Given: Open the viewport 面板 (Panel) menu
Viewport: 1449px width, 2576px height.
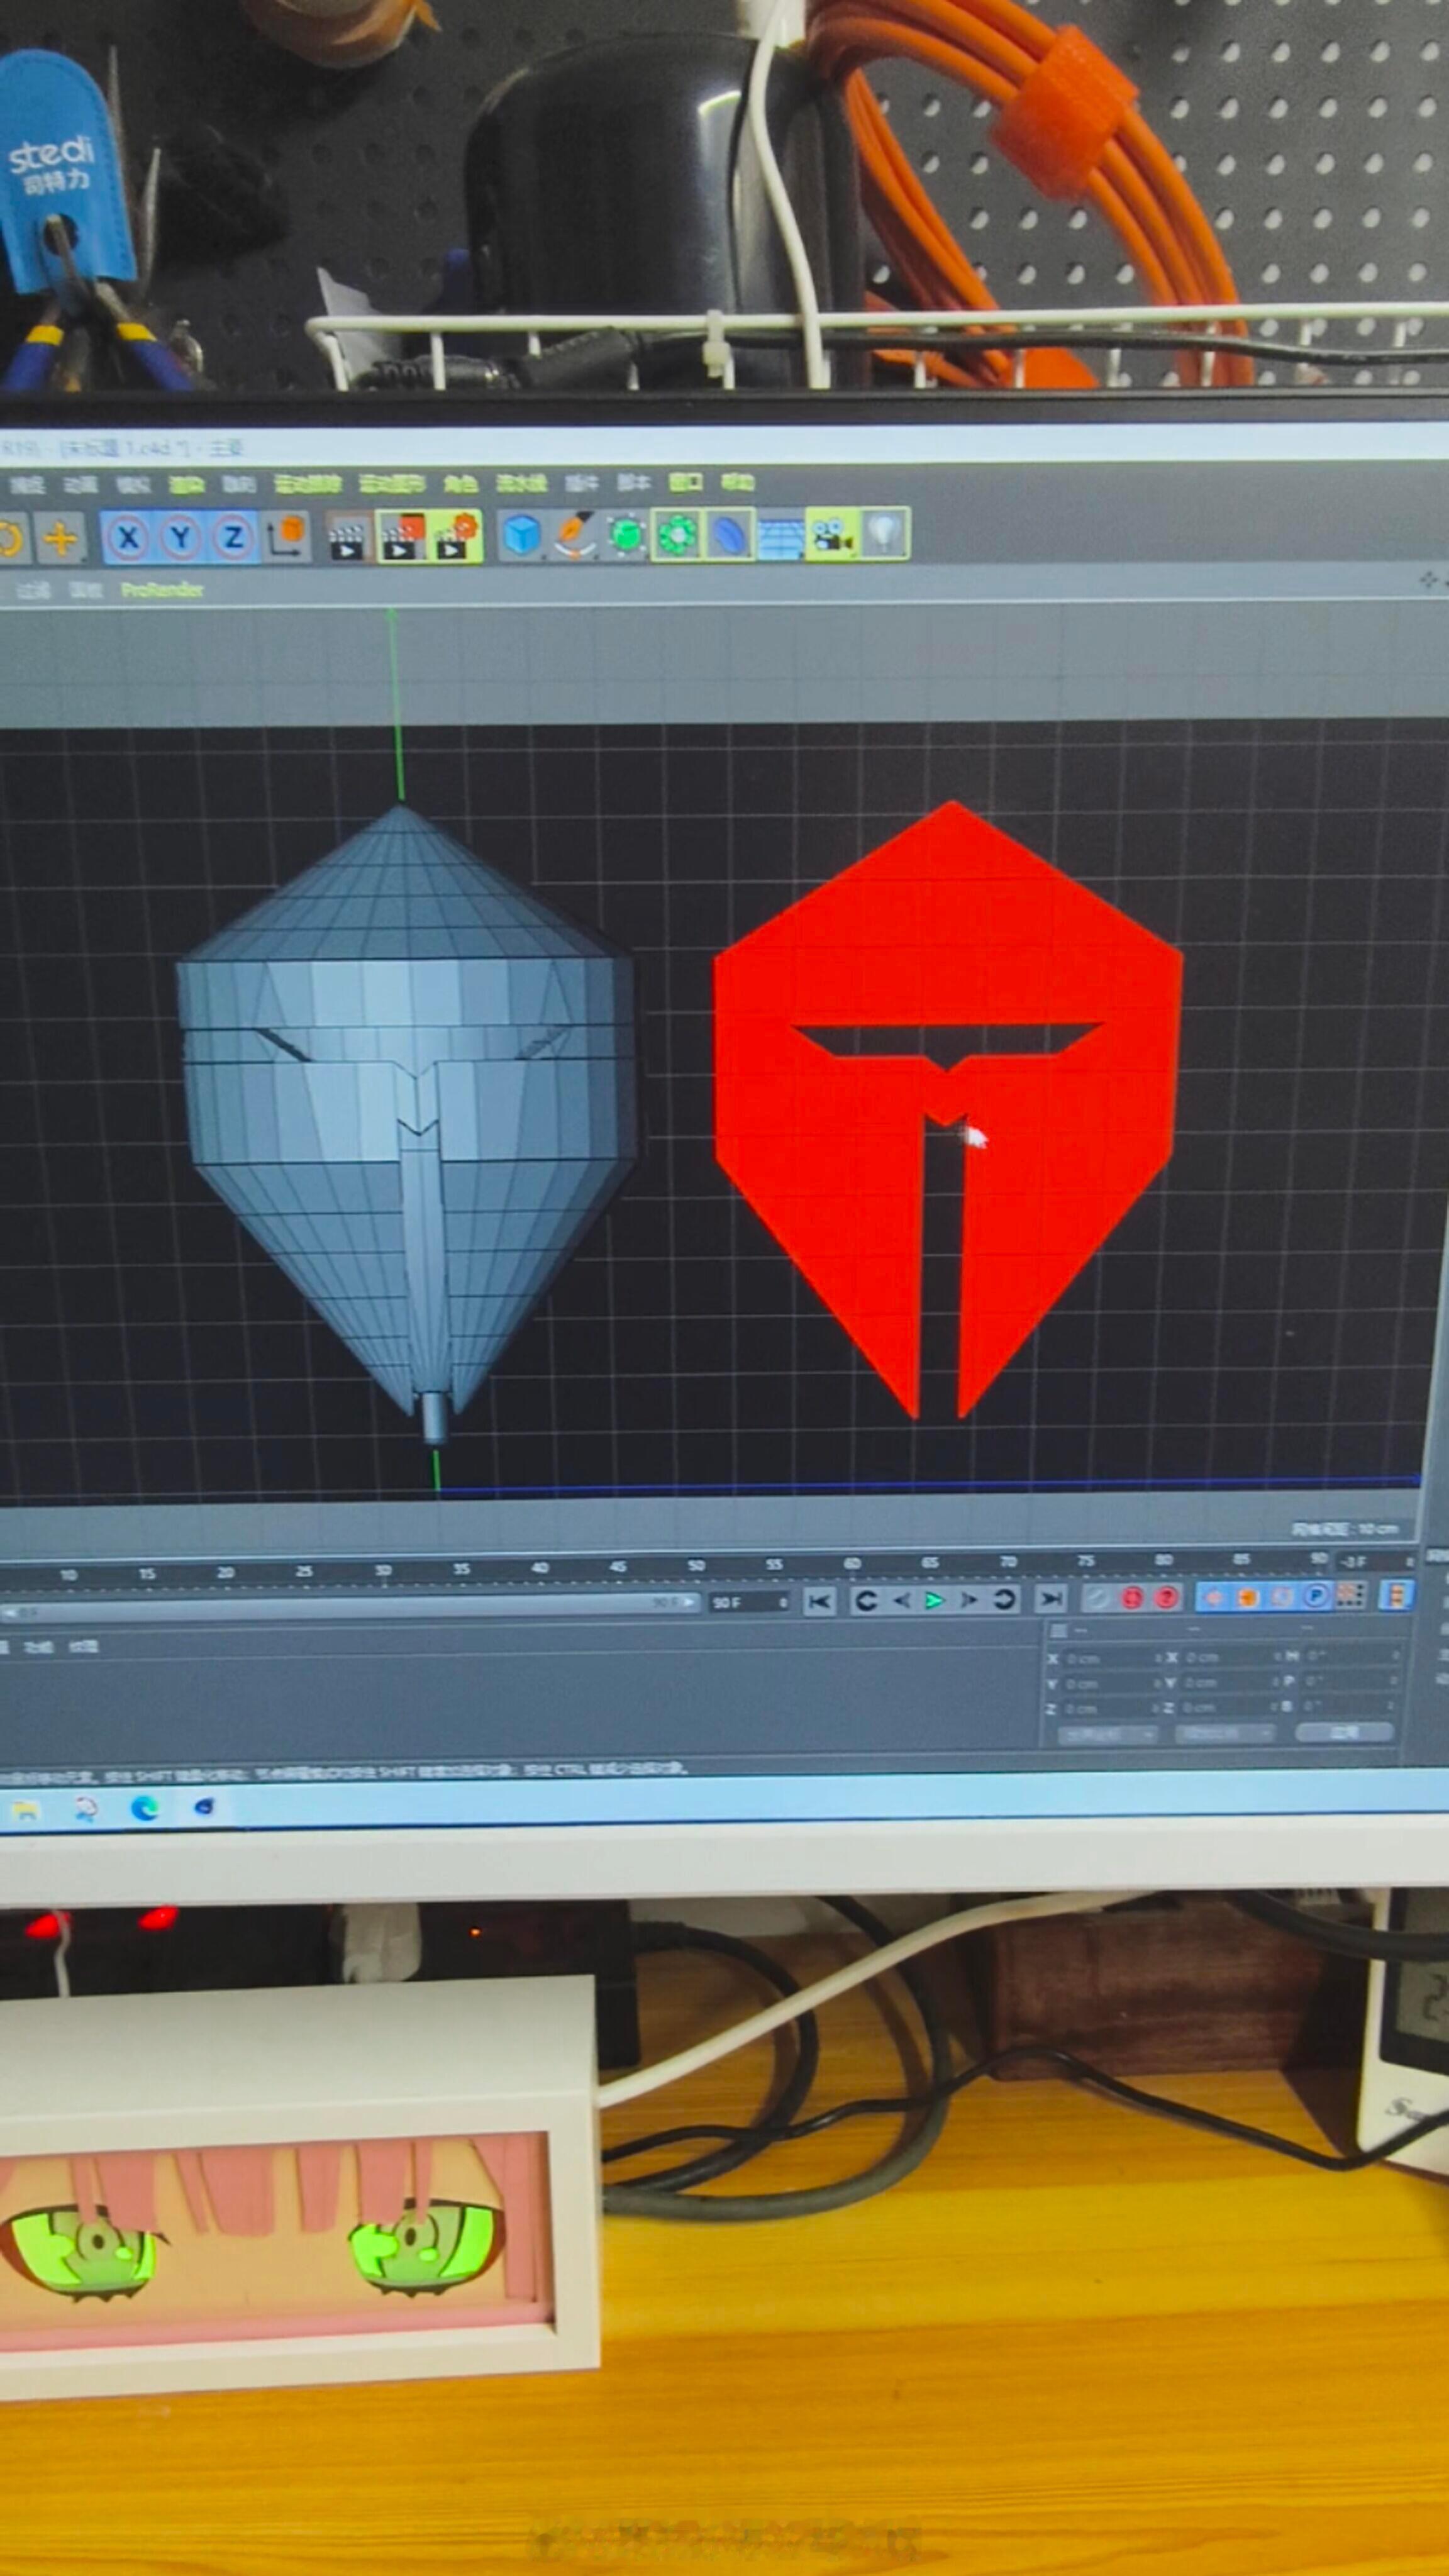Looking at the screenshot, I should click(x=86, y=590).
